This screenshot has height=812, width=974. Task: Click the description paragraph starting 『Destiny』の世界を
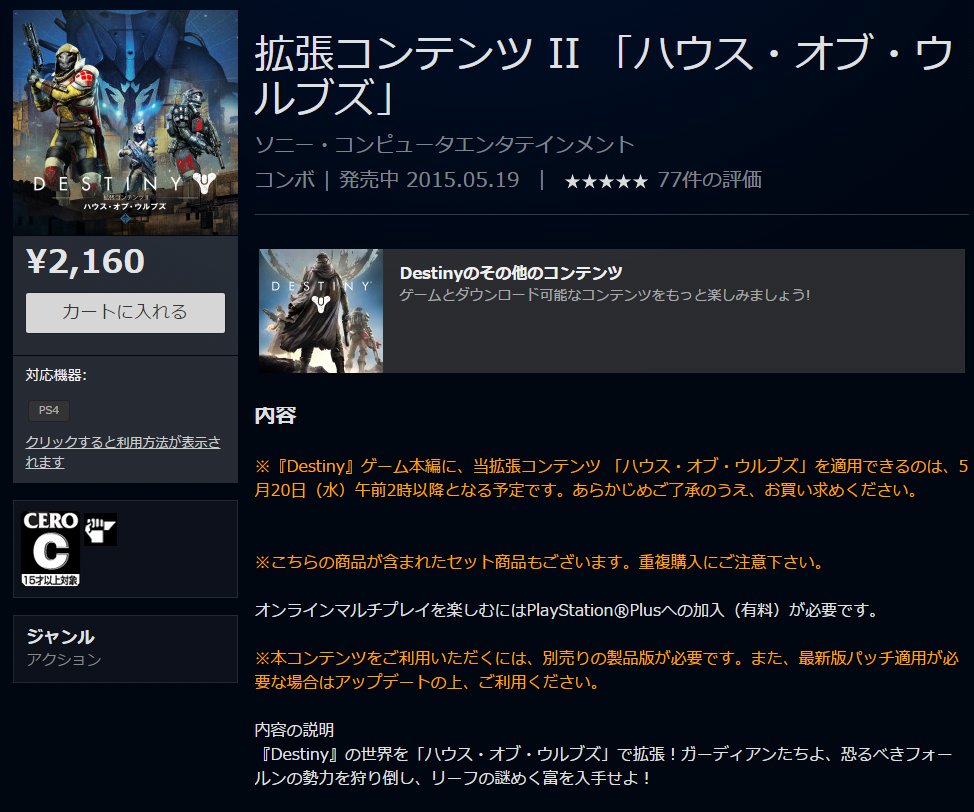click(603, 765)
